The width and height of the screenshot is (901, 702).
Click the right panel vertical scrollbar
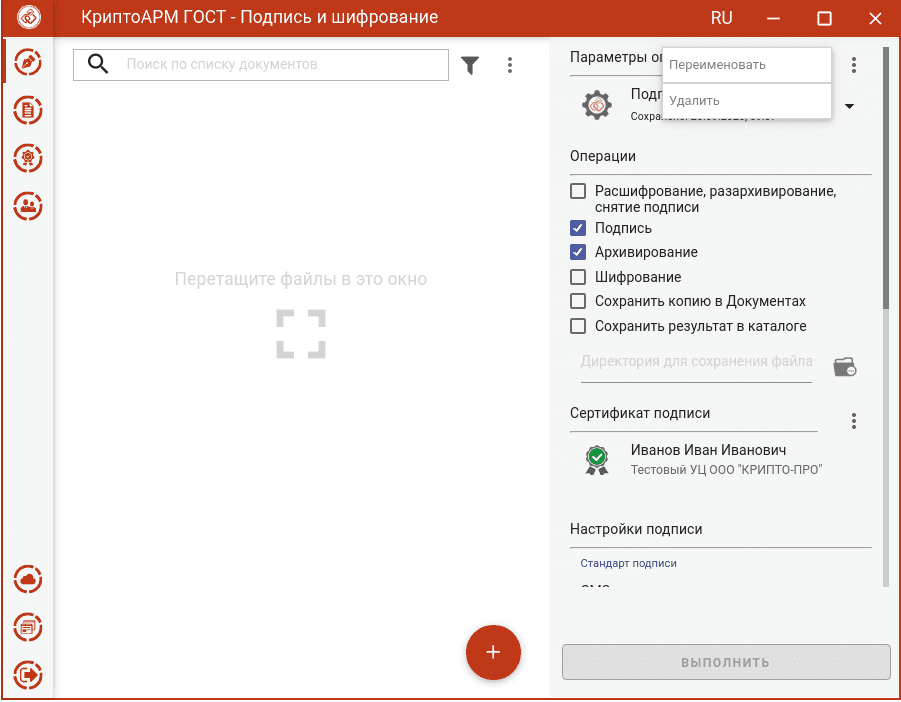coord(885,179)
